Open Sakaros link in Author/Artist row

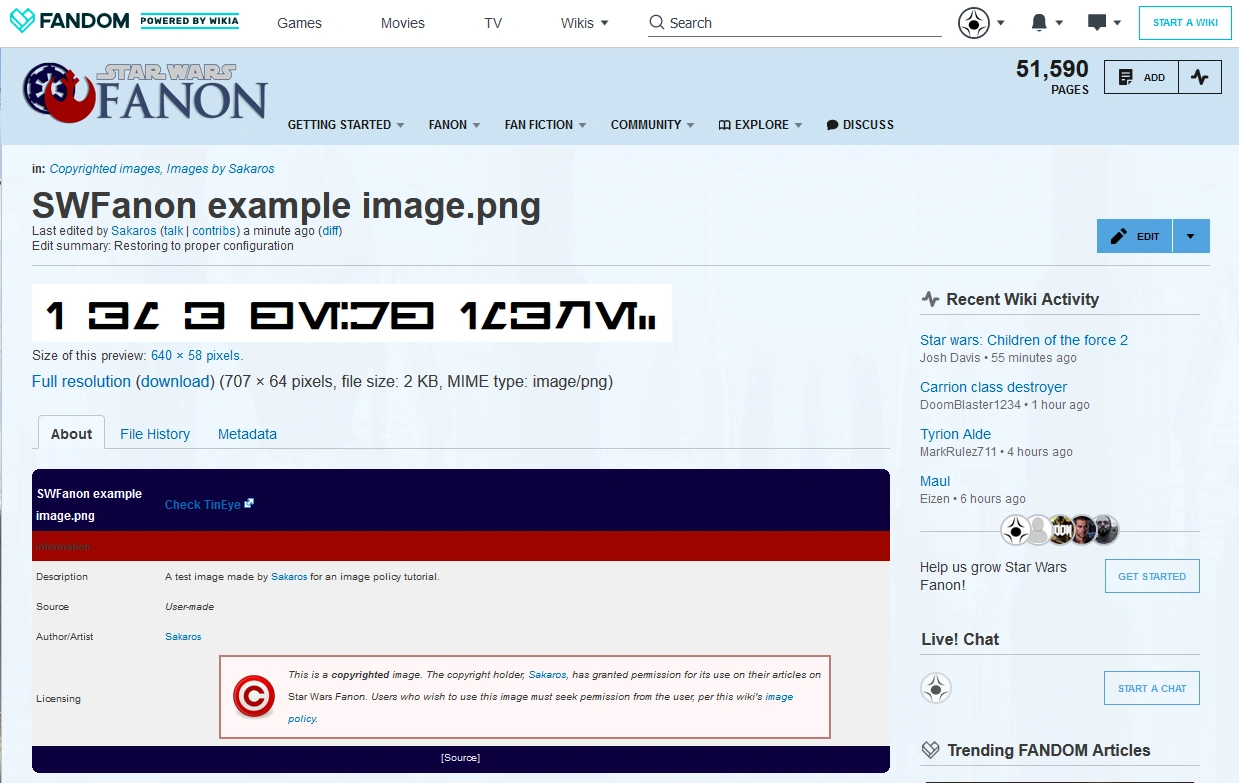tap(183, 637)
